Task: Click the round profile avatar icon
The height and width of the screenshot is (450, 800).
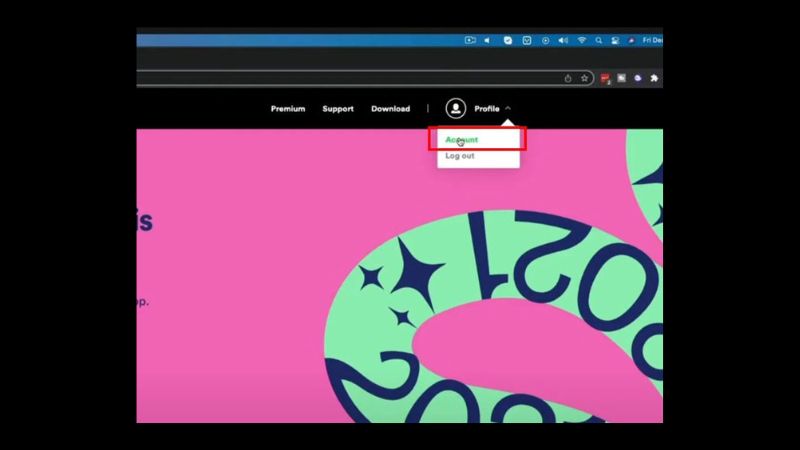Action: (456, 109)
